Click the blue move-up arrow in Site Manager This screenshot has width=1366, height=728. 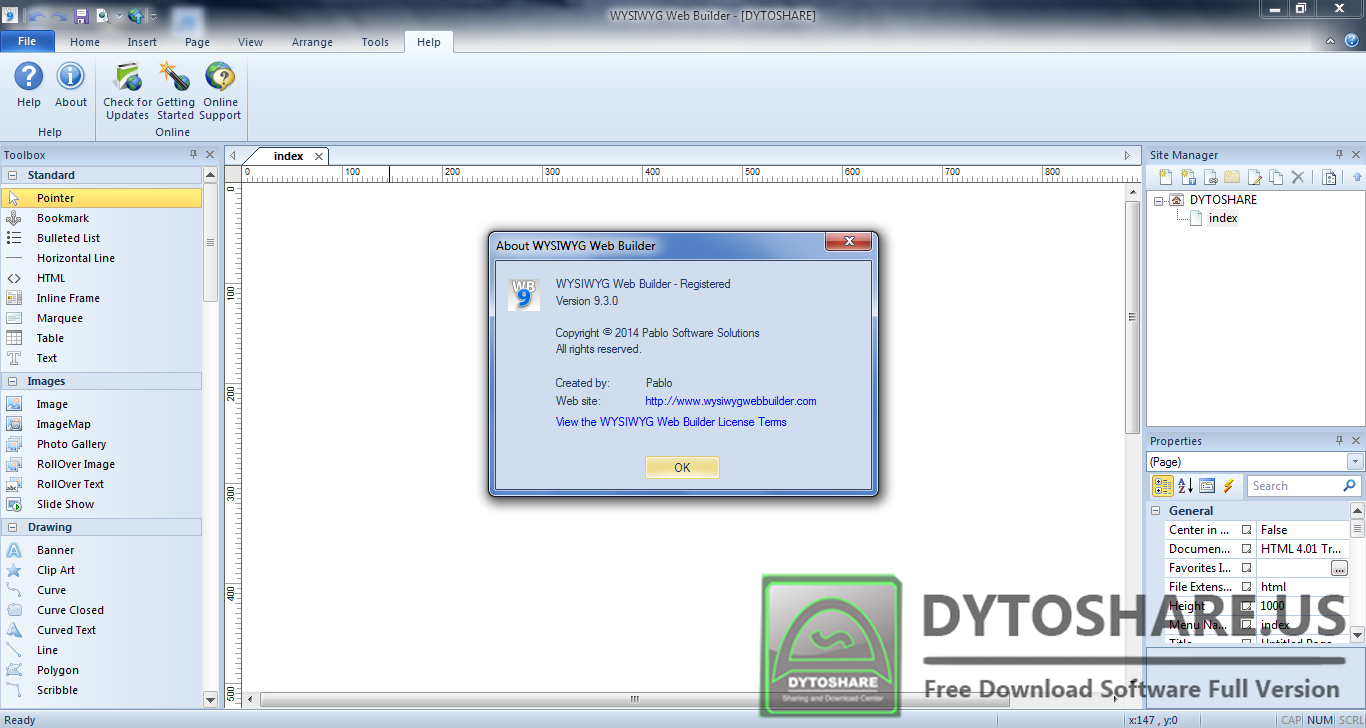1357,177
